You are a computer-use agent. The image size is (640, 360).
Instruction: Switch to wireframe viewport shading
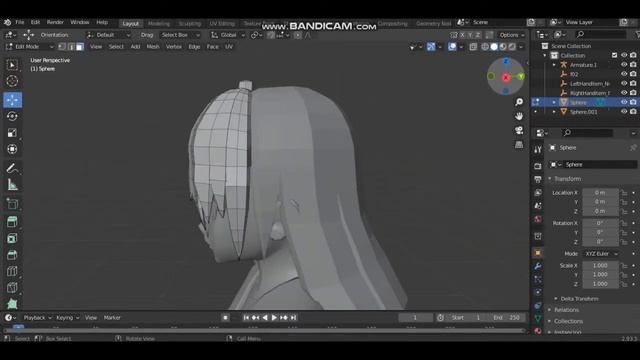pos(485,47)
